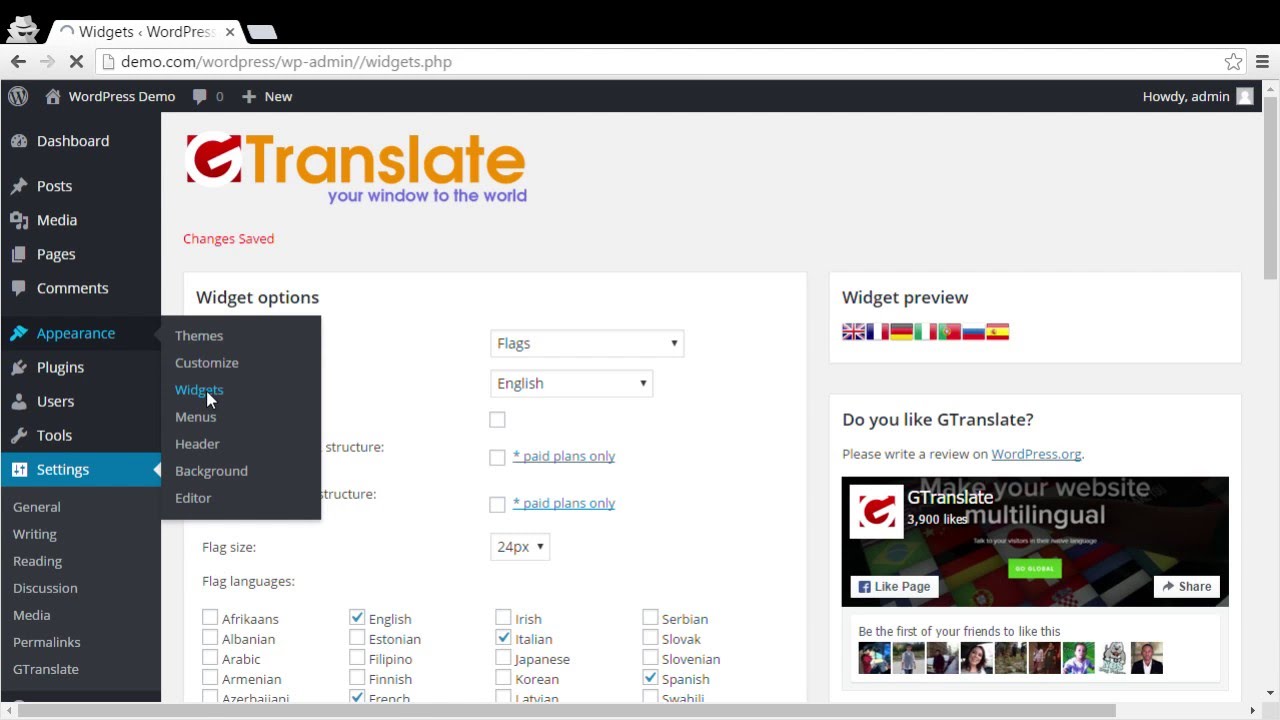Image resolution: width=1280 pixels, height=720 pixels.
Task: Click the Plugins plug icon
Action: 19,367
